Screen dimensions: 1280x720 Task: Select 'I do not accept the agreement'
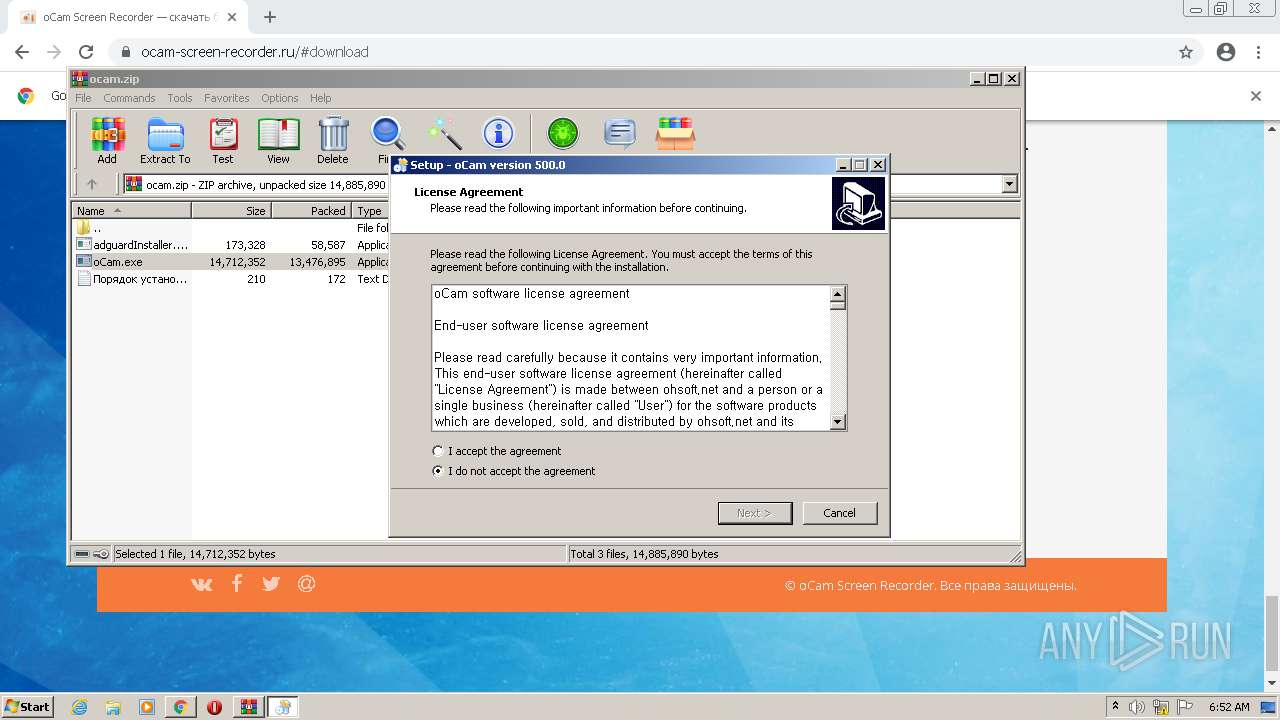click(x=438, y=471)
